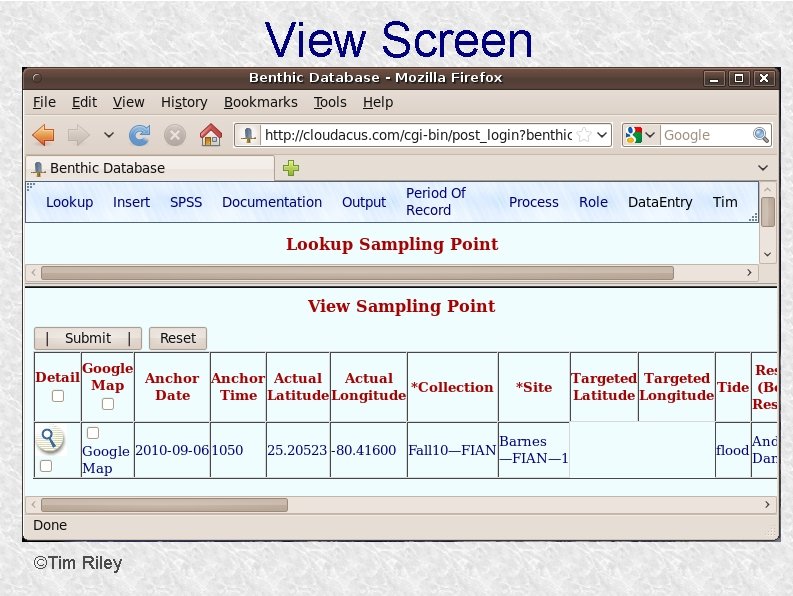Go back with the orange Back arrow

tap(43, 135)
